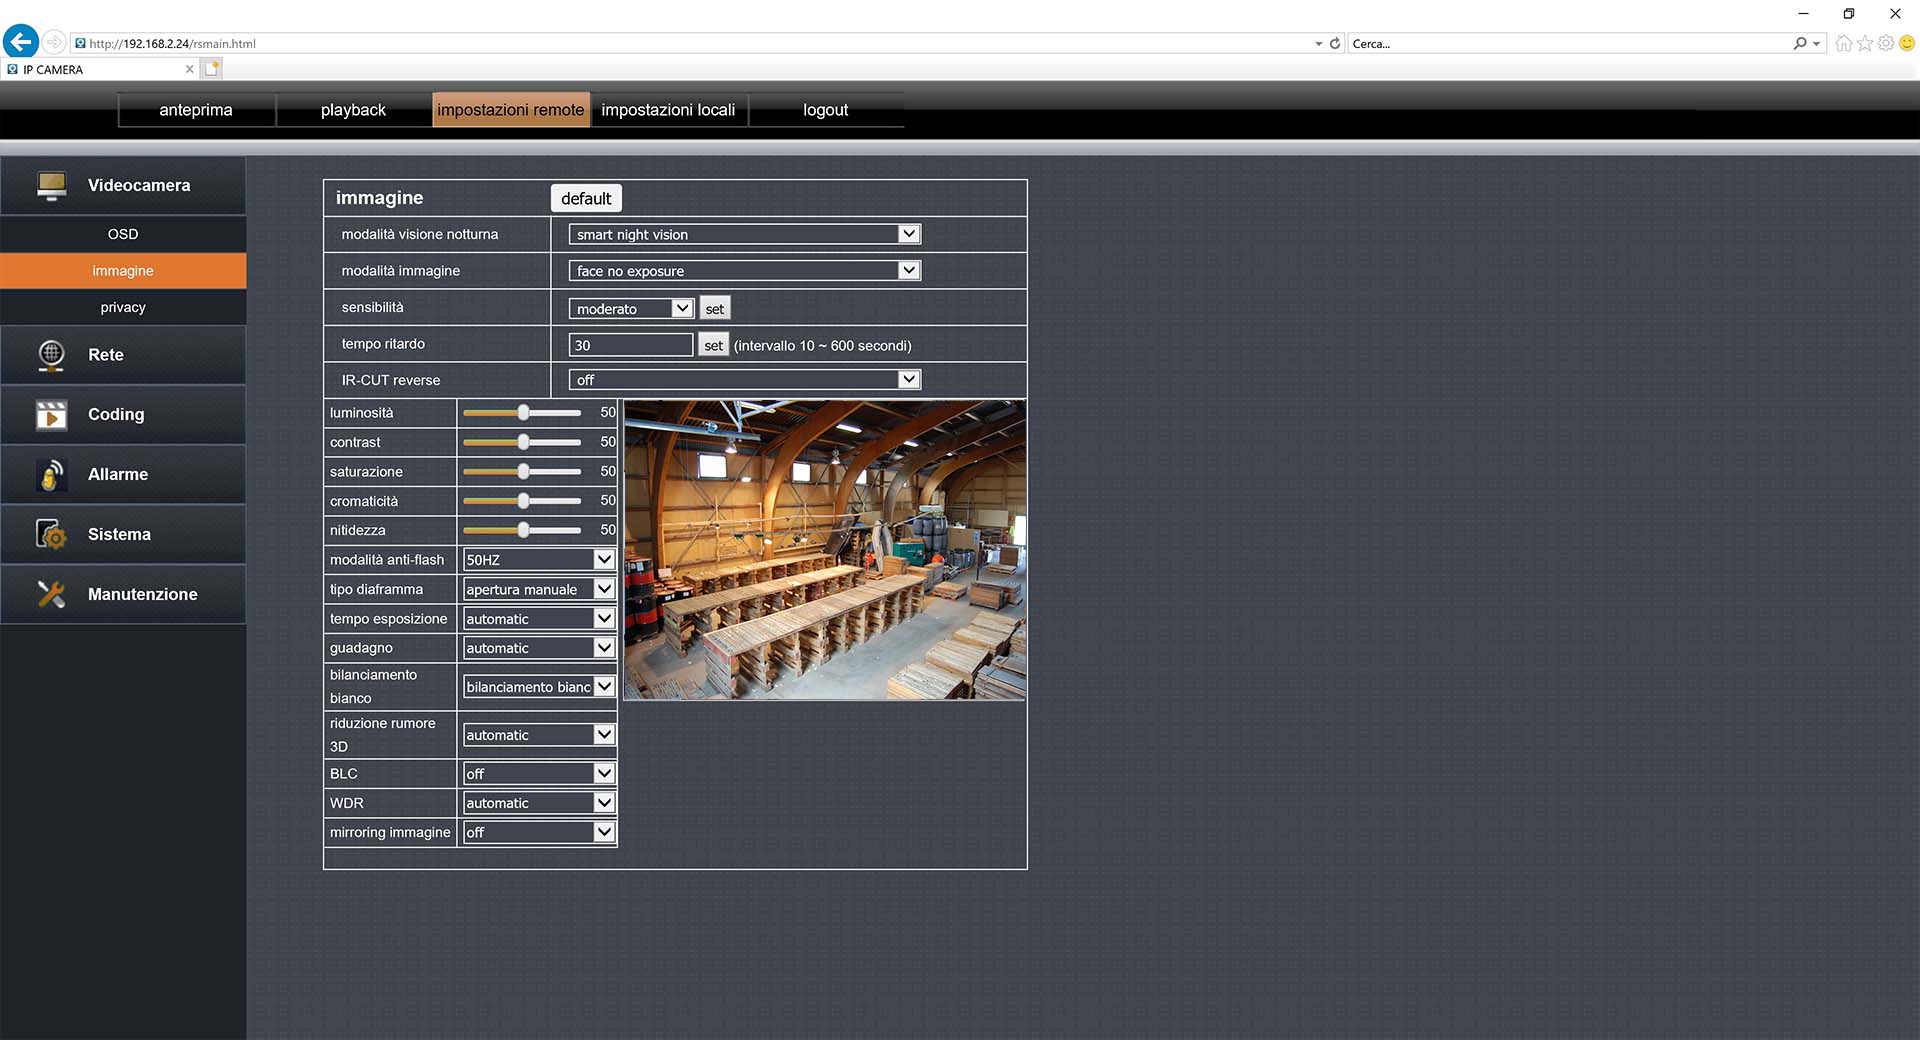
Task: Open the BLC off dropdown
Action: pos(538,774)
